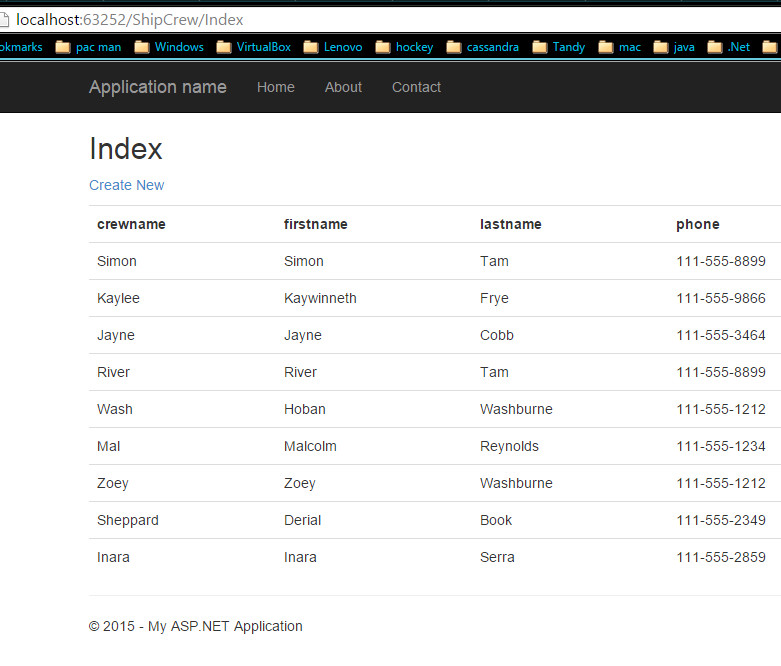This screenshot has height=666, width=781.
Task: Open the pac man bookmark folder
Action: pyautogui.click(x=87, y=47)
